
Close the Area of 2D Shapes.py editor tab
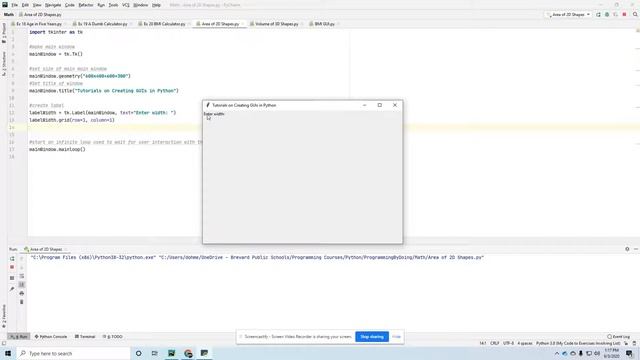tap(242, 24)
